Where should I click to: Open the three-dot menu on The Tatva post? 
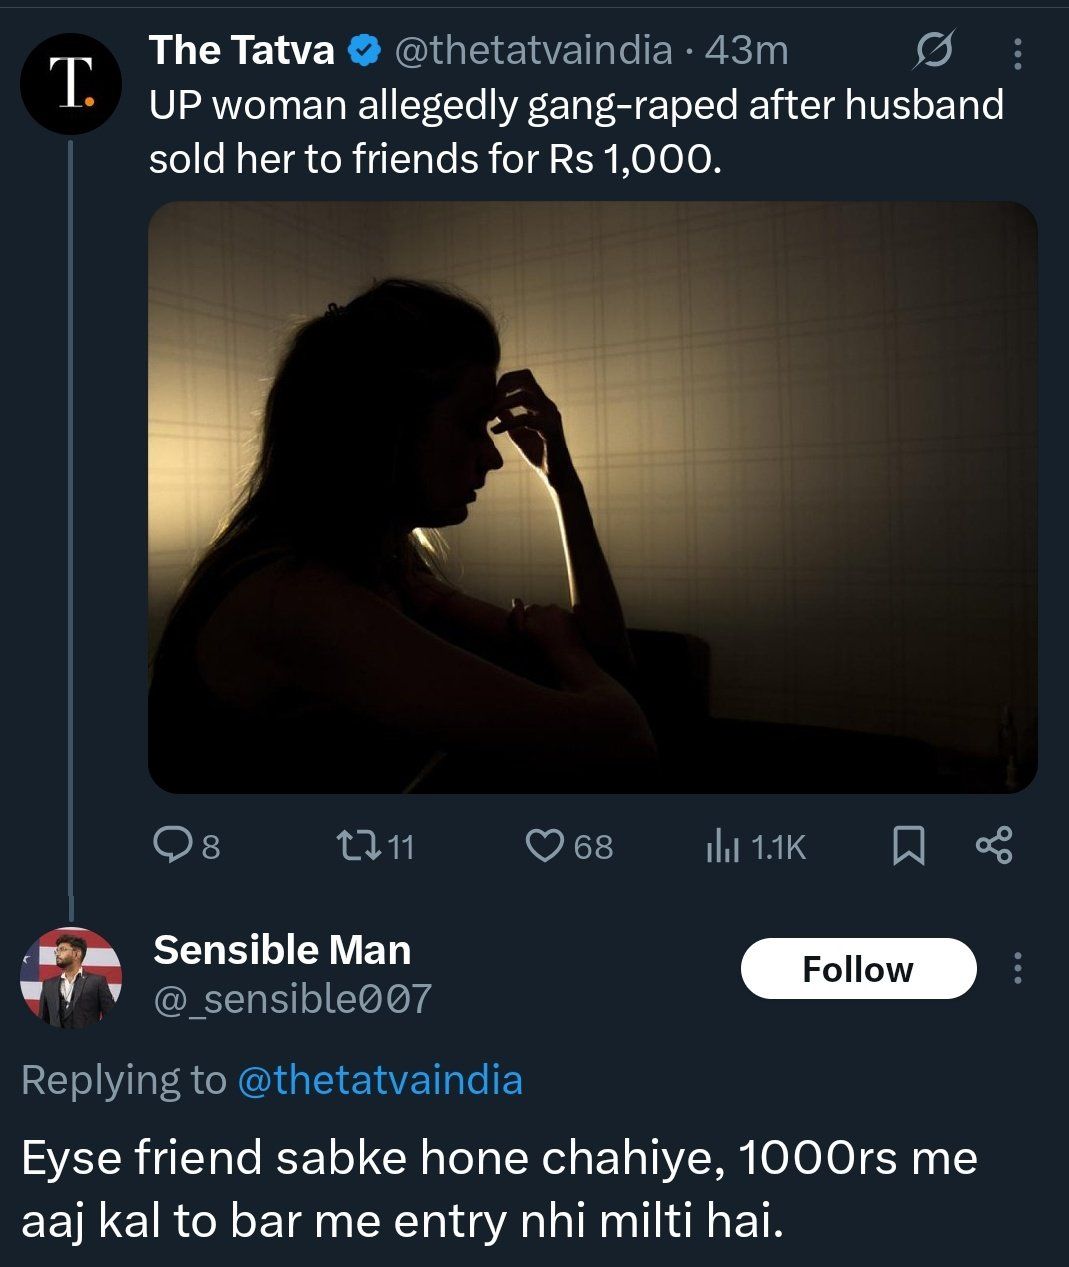[x=1017, y=53]
